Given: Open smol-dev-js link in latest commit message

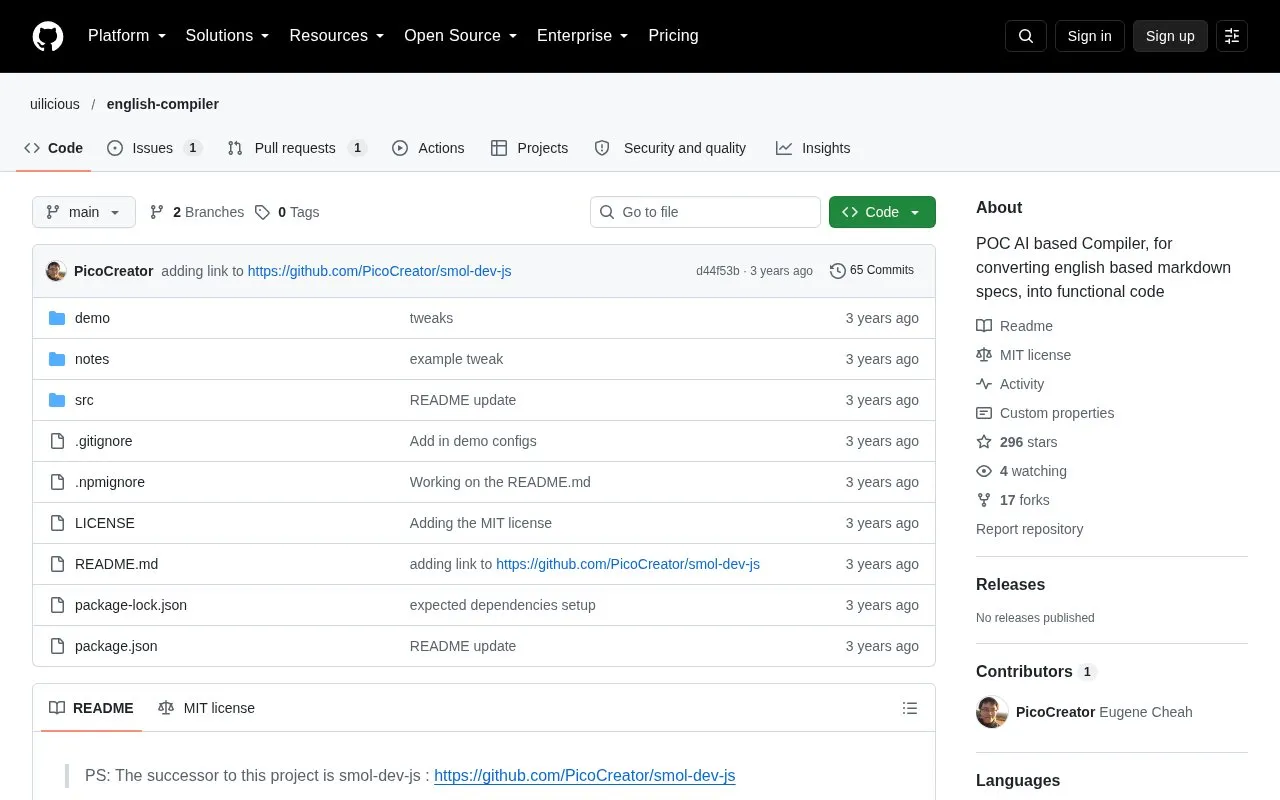Looking at the screenshot, I should coord(379,271).
